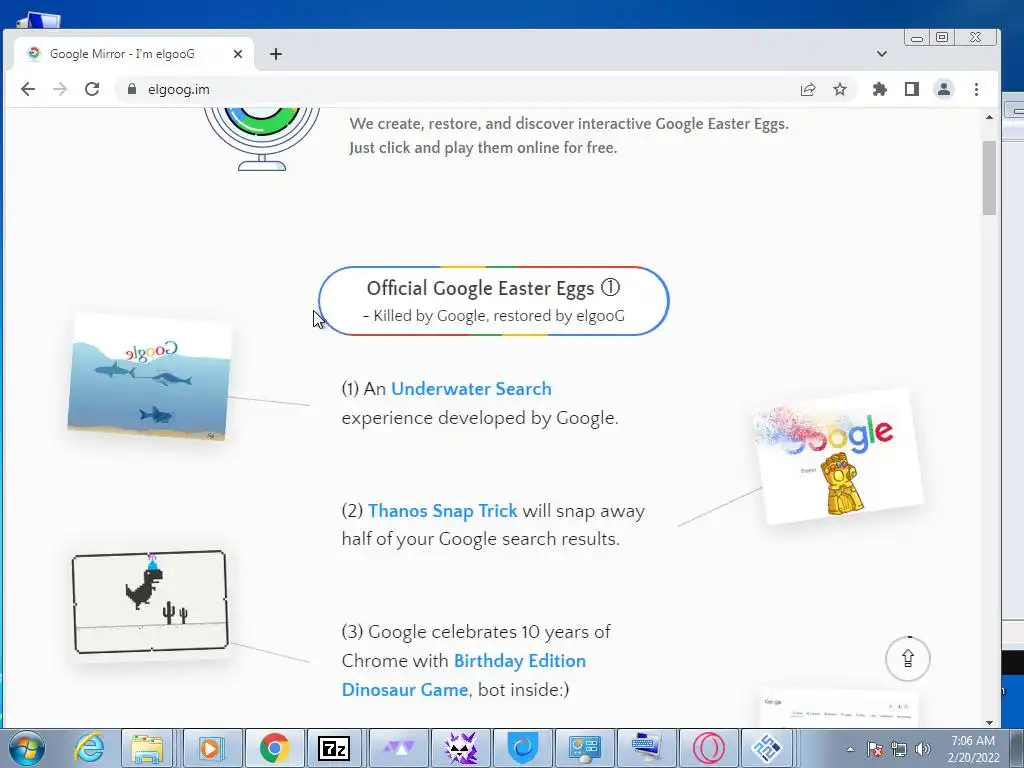The height and width of the screenshot is (768, 1024).
Task: Open the tab search chevron
Action: (x=882, y=54)
